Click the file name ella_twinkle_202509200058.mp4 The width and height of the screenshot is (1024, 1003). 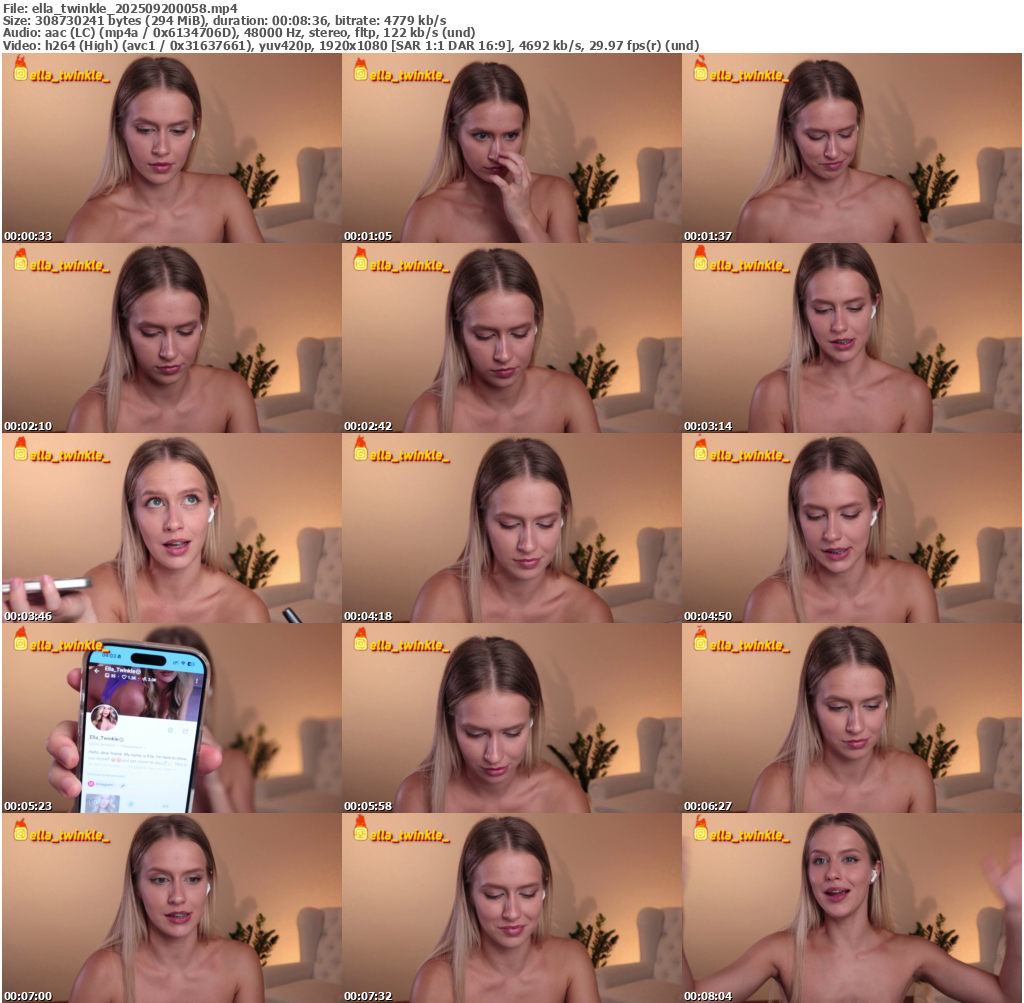[x=135, y=8]
